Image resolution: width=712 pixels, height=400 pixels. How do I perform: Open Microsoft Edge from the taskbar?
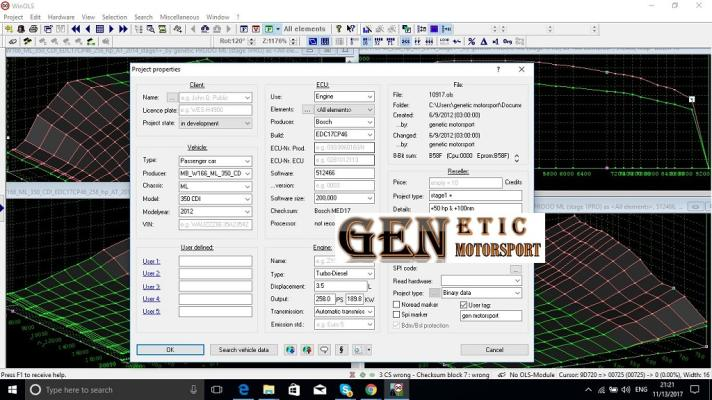tap(243, 389)
